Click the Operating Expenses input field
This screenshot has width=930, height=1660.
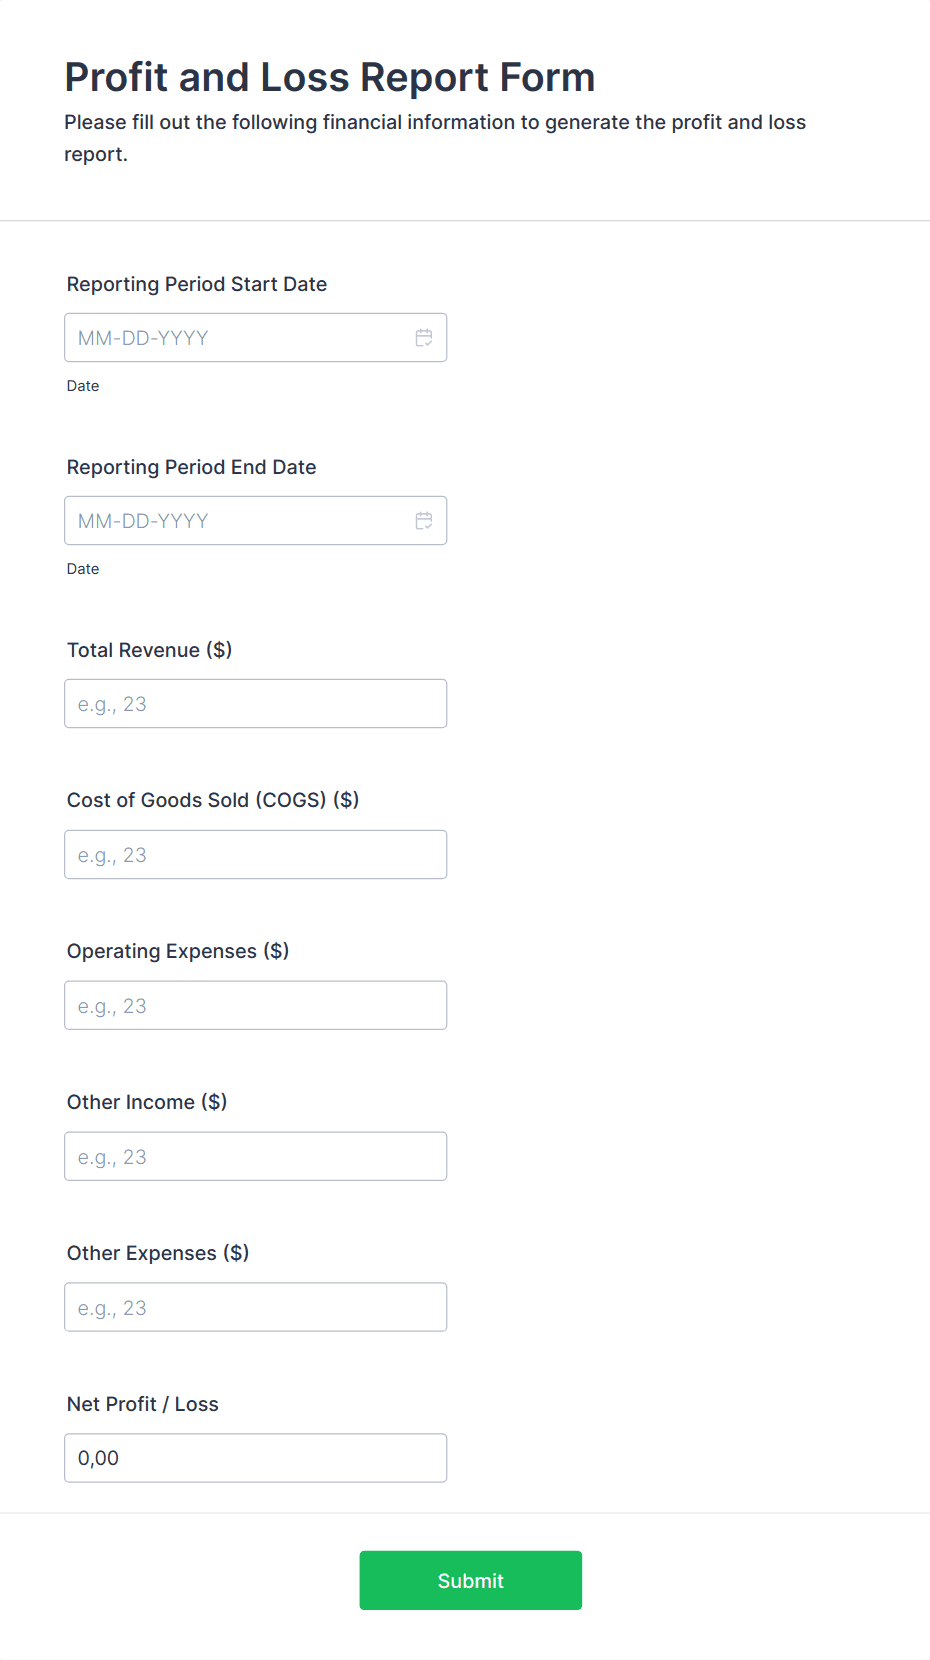255,1005
